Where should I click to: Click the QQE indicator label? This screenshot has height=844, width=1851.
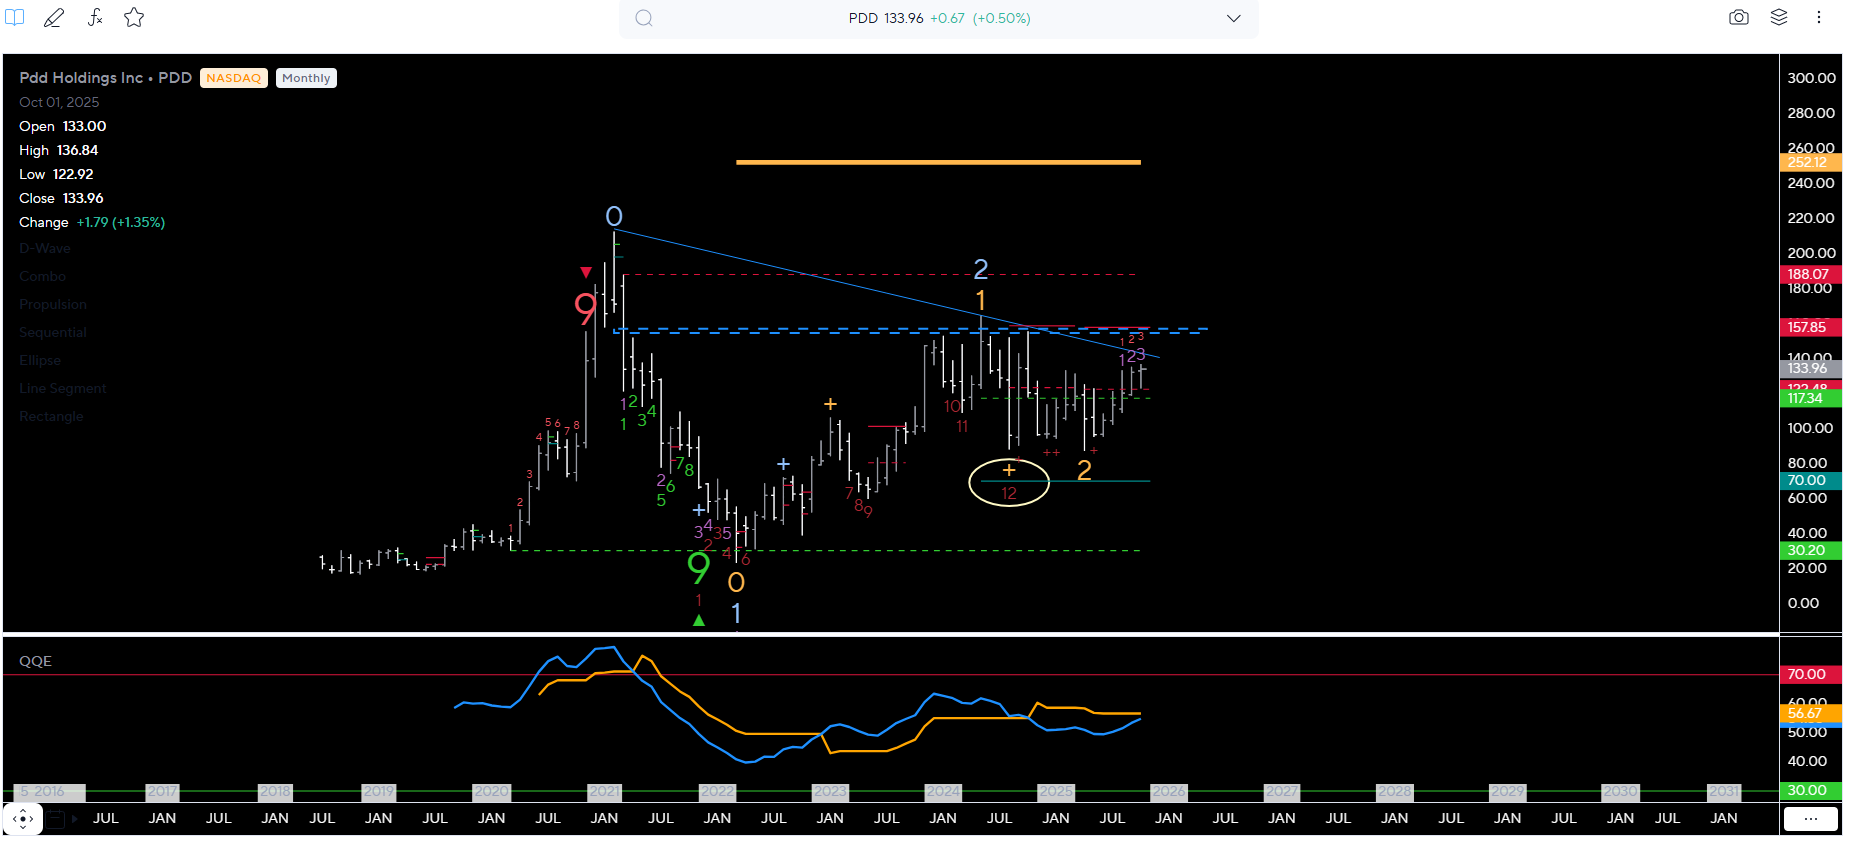(x=35, y=661)
